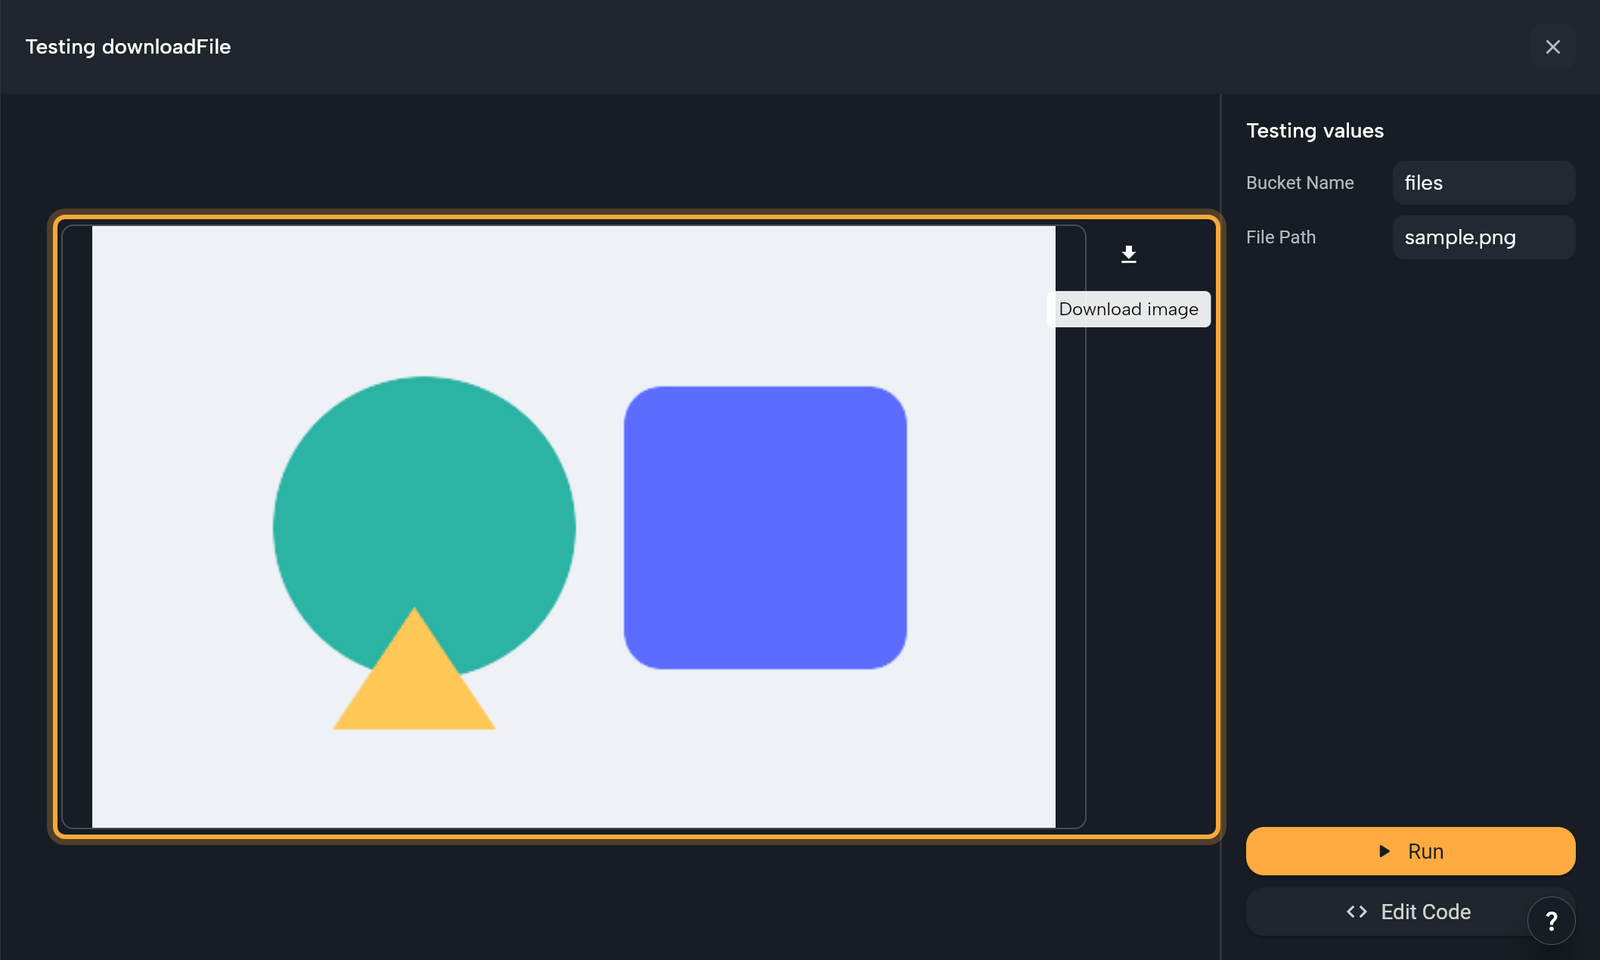Close the Testing downloadFile dialog
The height and width of the screenshot is (960, 1600).
point(1552,47)
